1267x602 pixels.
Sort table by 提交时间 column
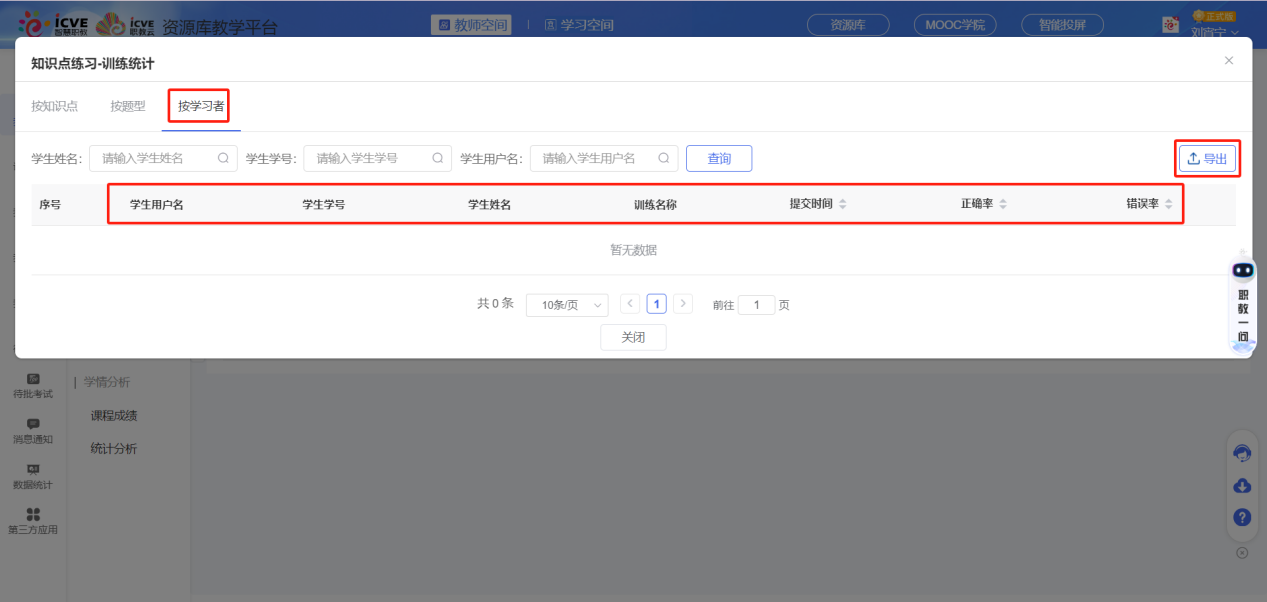[x=842, y=204]
